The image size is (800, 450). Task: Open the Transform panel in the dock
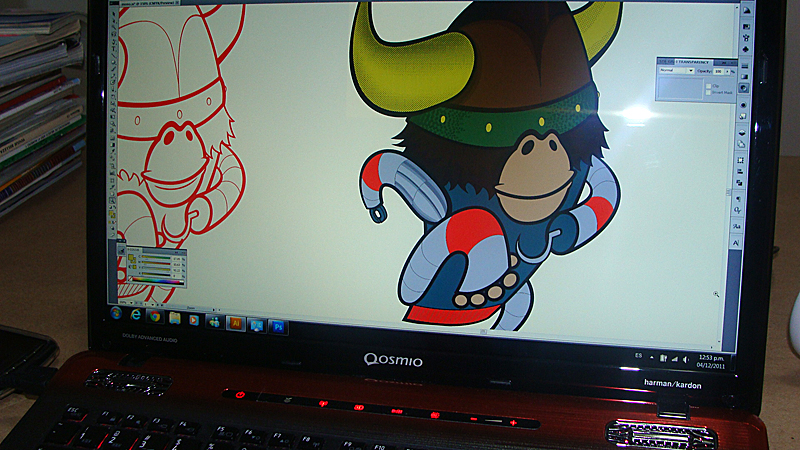(x=741, y=160)
